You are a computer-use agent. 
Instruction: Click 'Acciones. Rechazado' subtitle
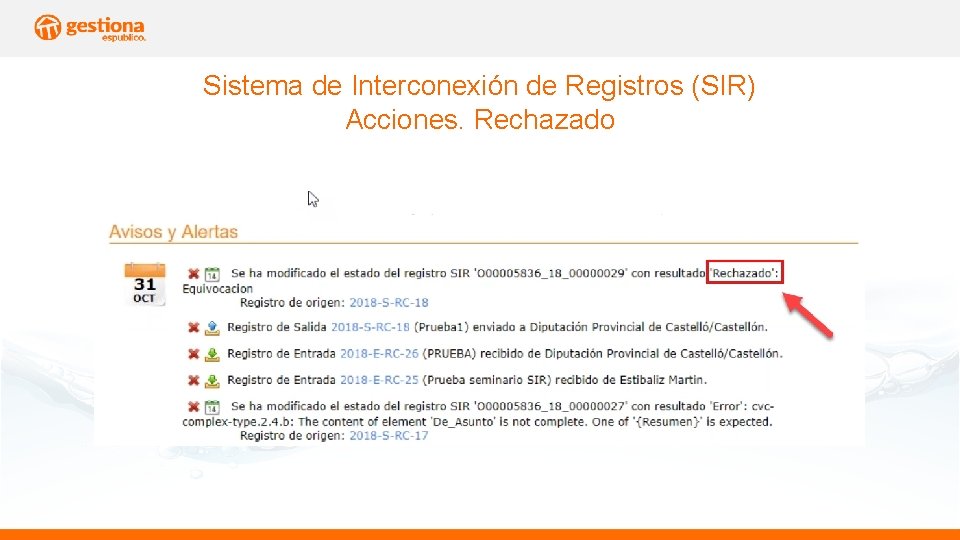click(x=480, y=119)
